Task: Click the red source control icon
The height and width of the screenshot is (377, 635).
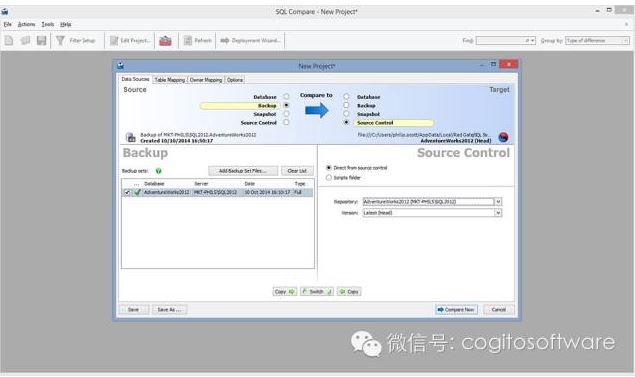Action: tap(503, 137)
